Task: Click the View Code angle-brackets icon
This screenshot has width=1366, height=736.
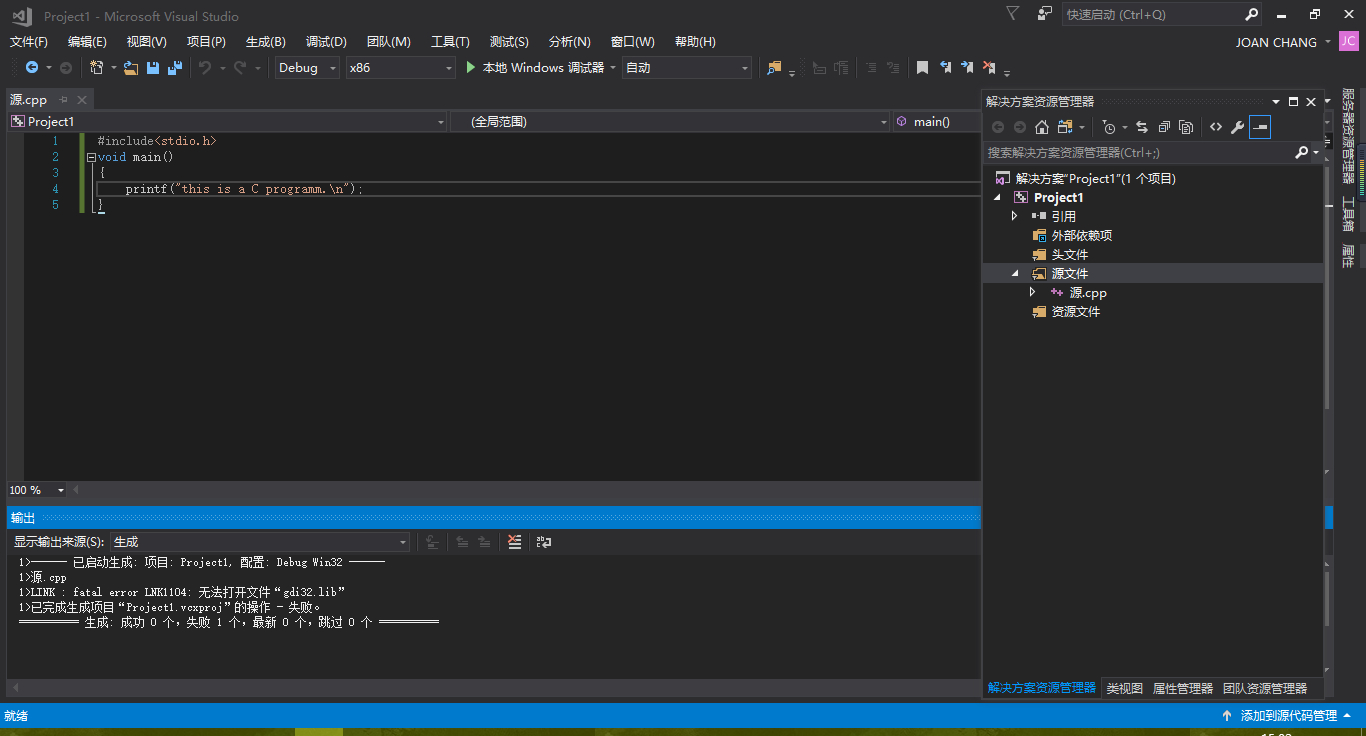Action: [x=1216, y=127]
